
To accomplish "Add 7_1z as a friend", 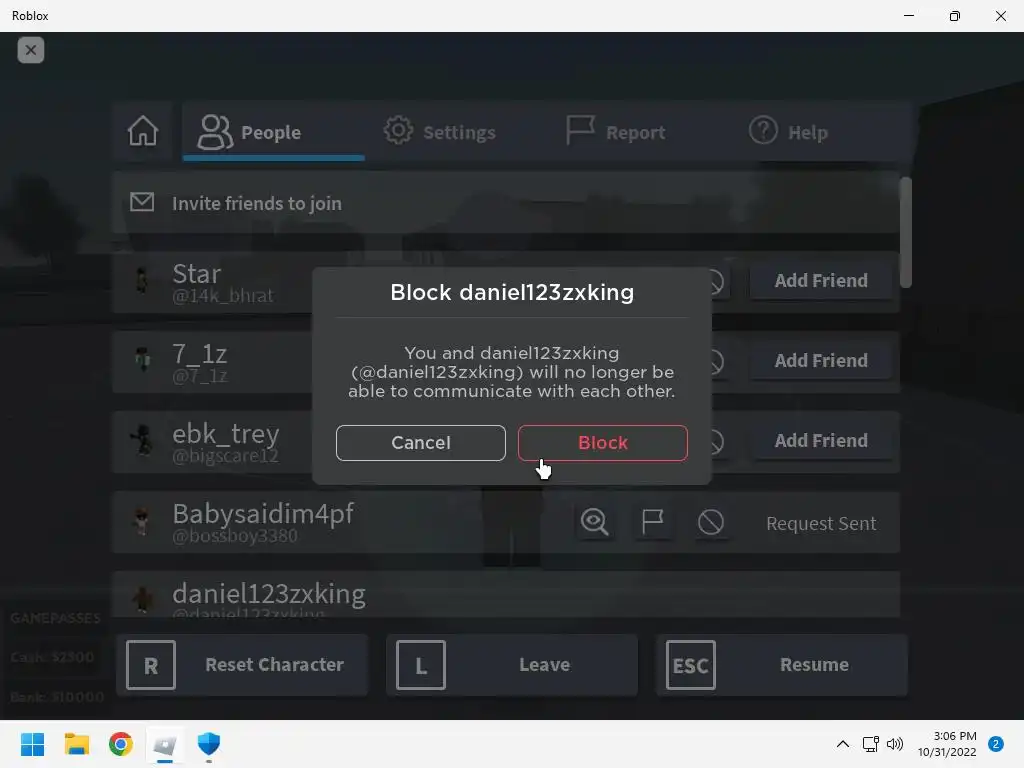I will point(821,360).
